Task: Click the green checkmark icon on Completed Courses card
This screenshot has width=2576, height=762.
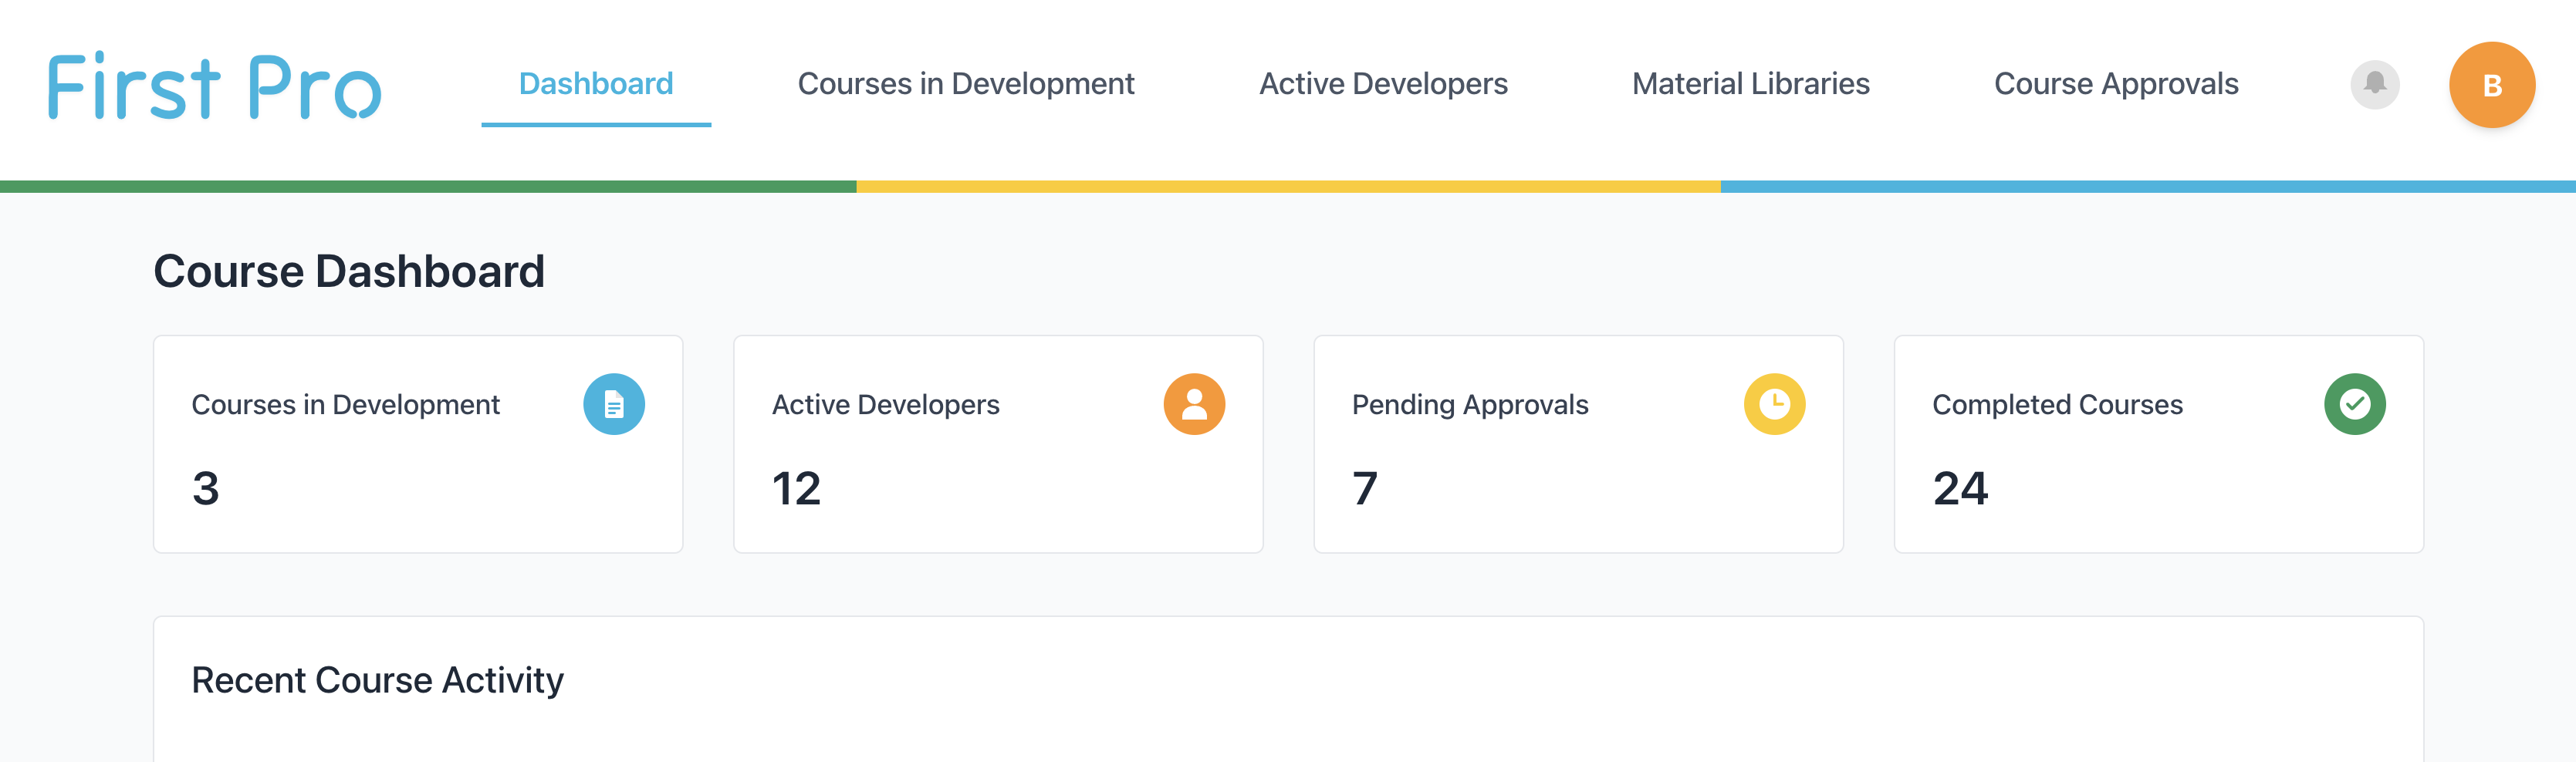Action: click(x=2355, y=404)
